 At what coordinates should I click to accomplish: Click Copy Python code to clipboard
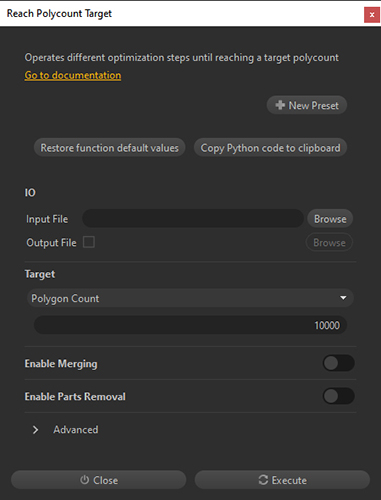pyautogui.click(x=270, y=148)
